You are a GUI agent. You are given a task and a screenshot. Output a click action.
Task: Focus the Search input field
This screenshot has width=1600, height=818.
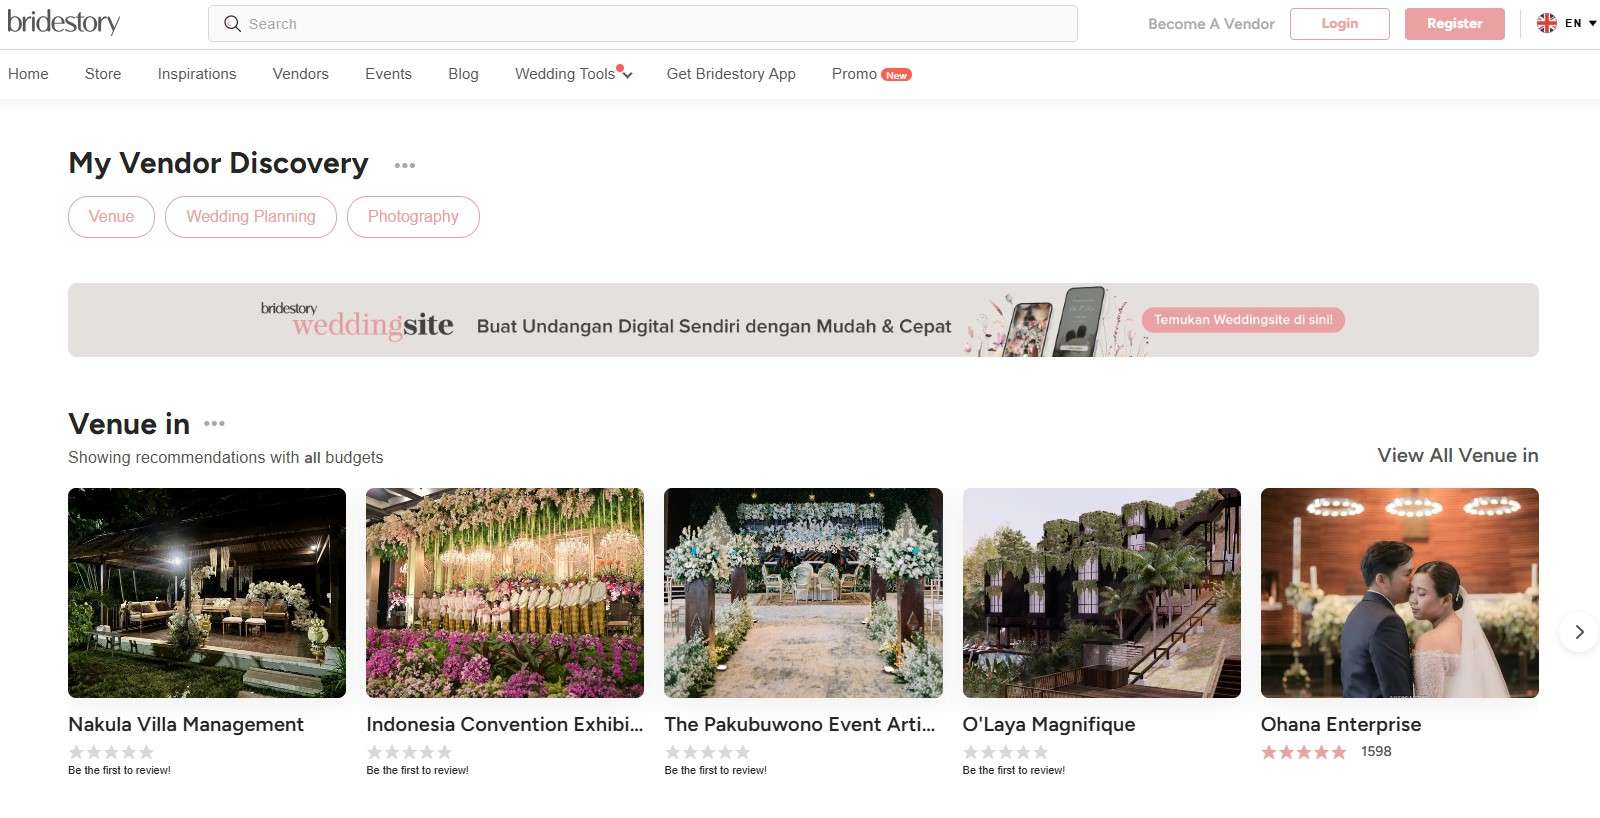pos(642,24)
